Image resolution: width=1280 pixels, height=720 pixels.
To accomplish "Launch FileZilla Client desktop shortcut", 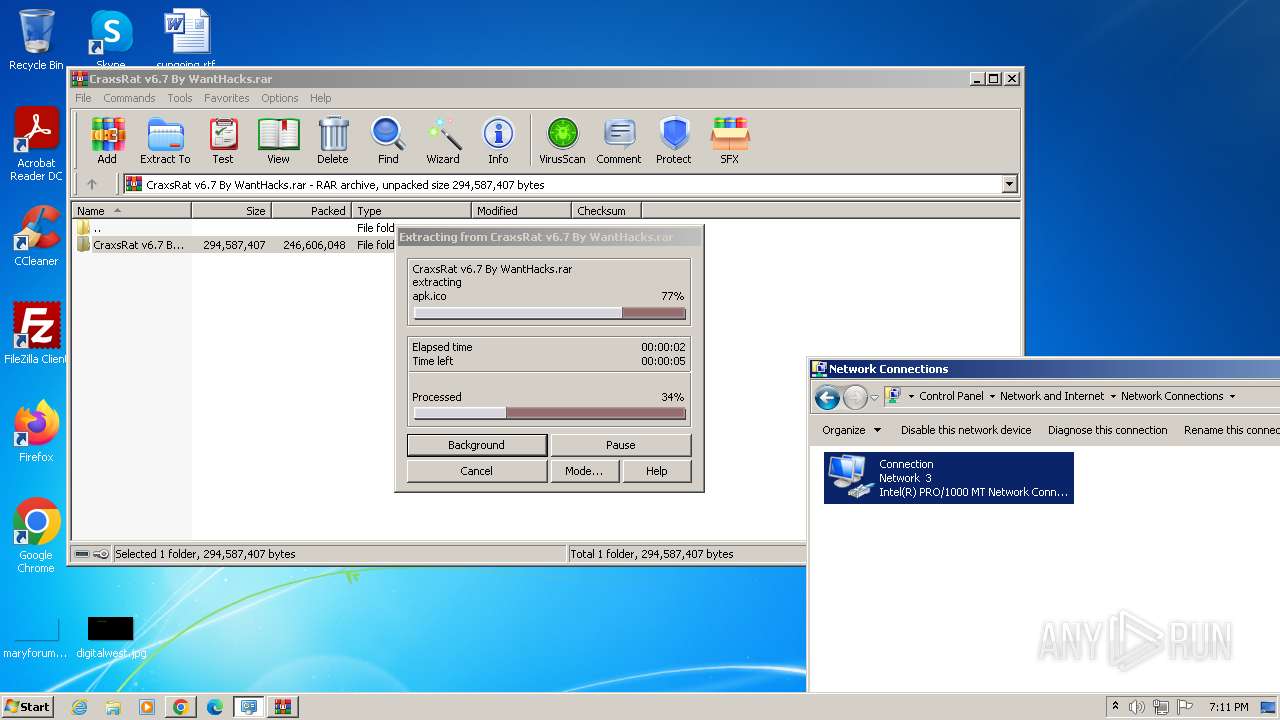I will coord(36,333).
